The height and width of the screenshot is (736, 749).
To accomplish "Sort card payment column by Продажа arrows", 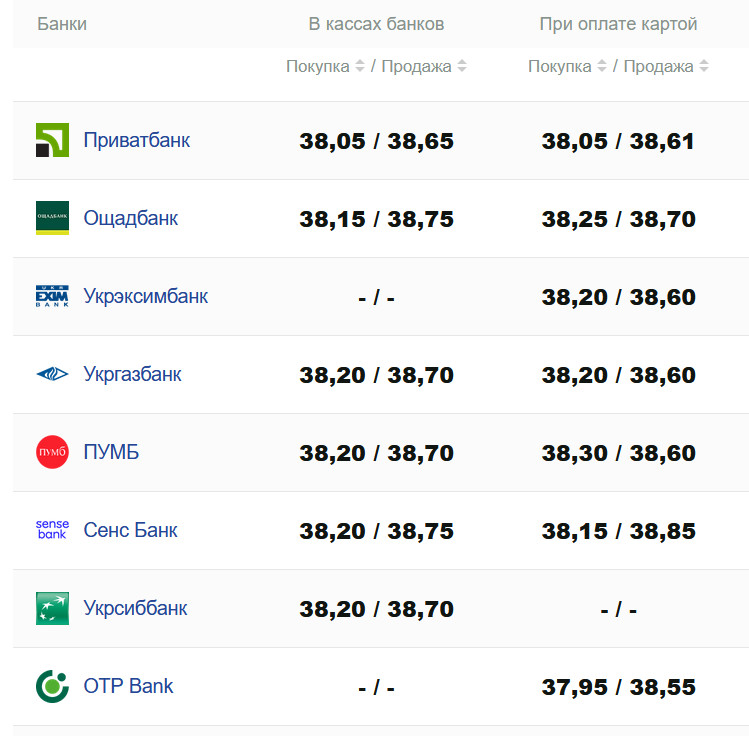I will coord(704,67).
